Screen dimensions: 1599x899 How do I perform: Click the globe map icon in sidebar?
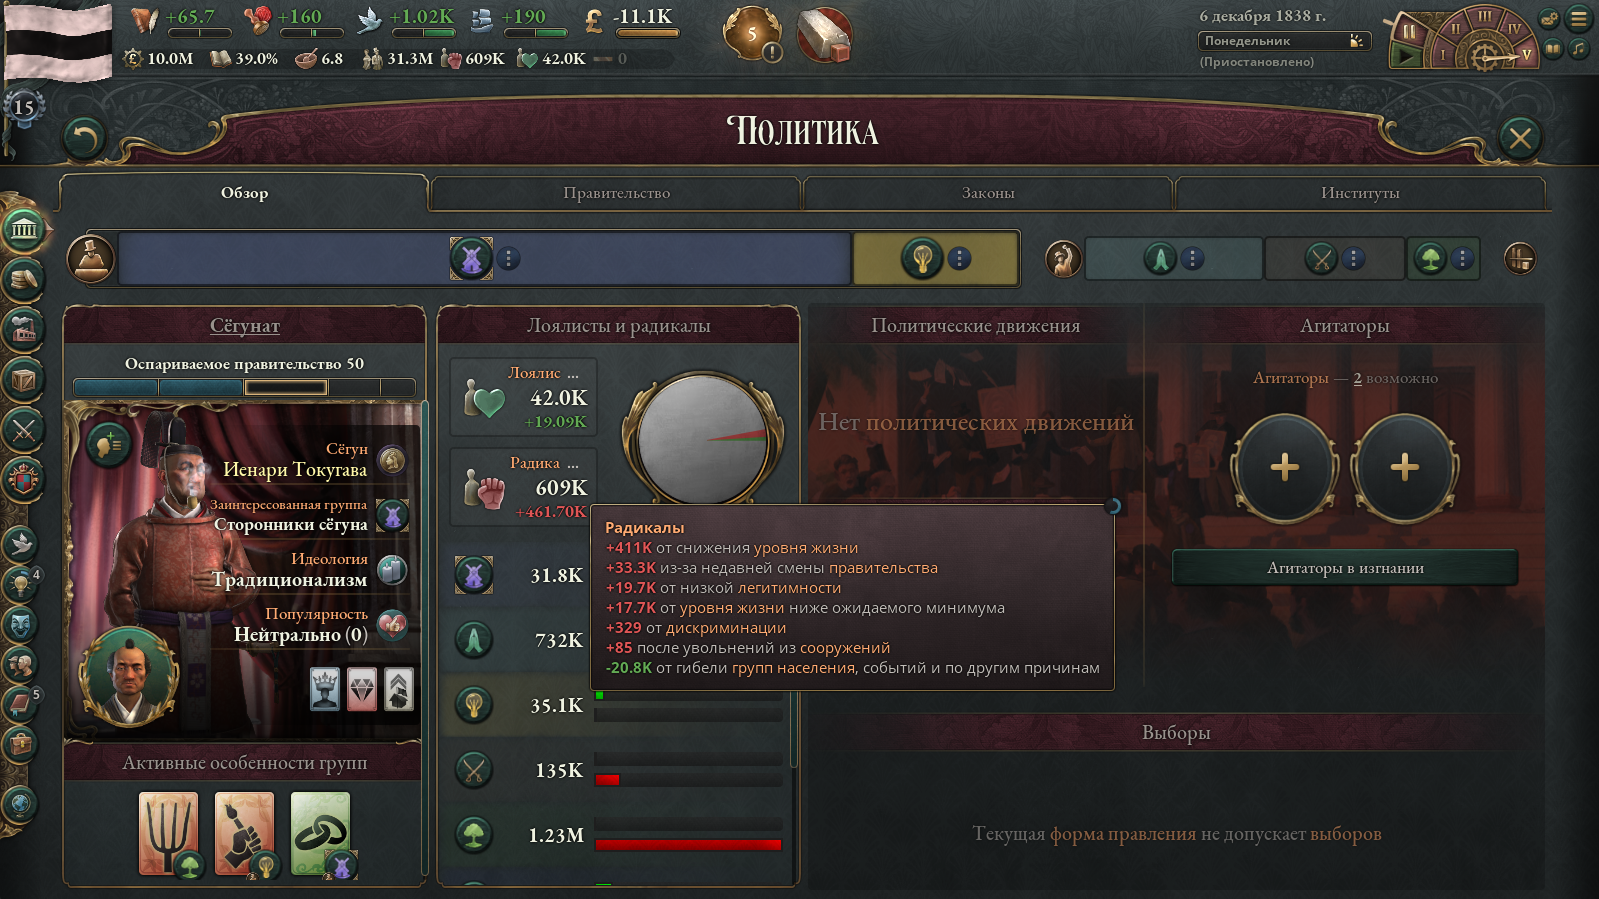point(20,804)
